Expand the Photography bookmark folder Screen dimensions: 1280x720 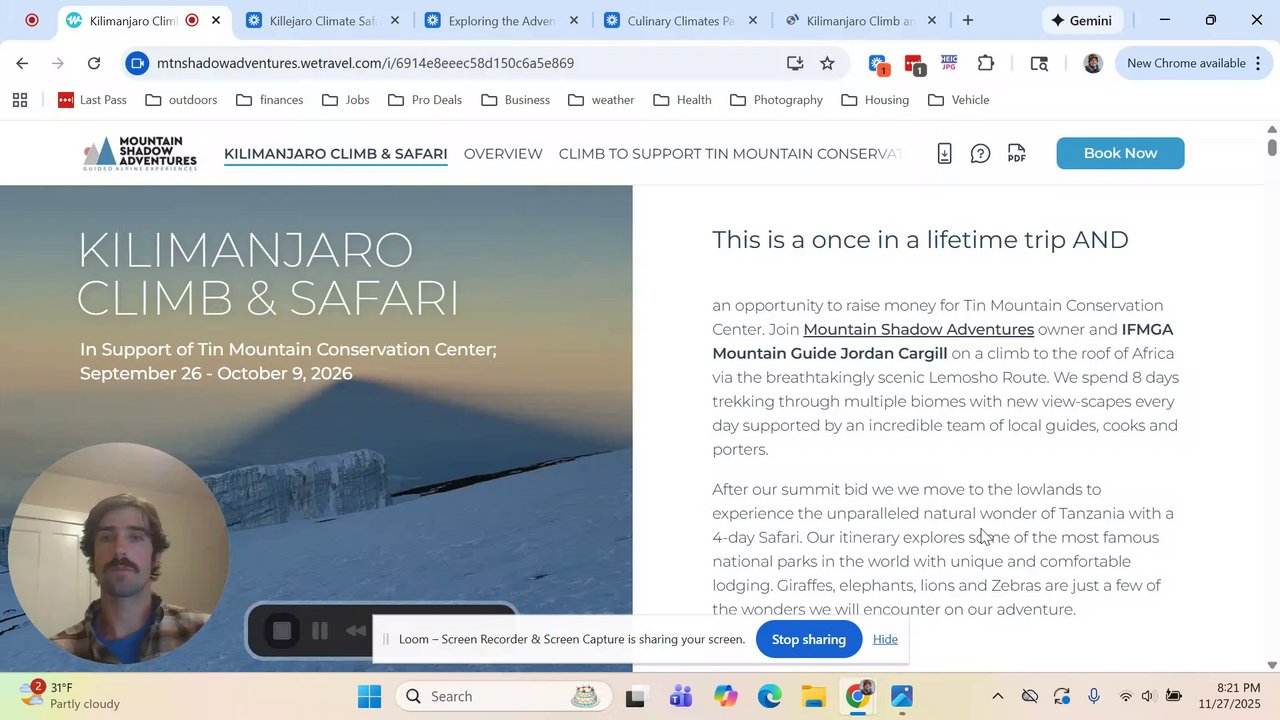[x=777, y=100]
